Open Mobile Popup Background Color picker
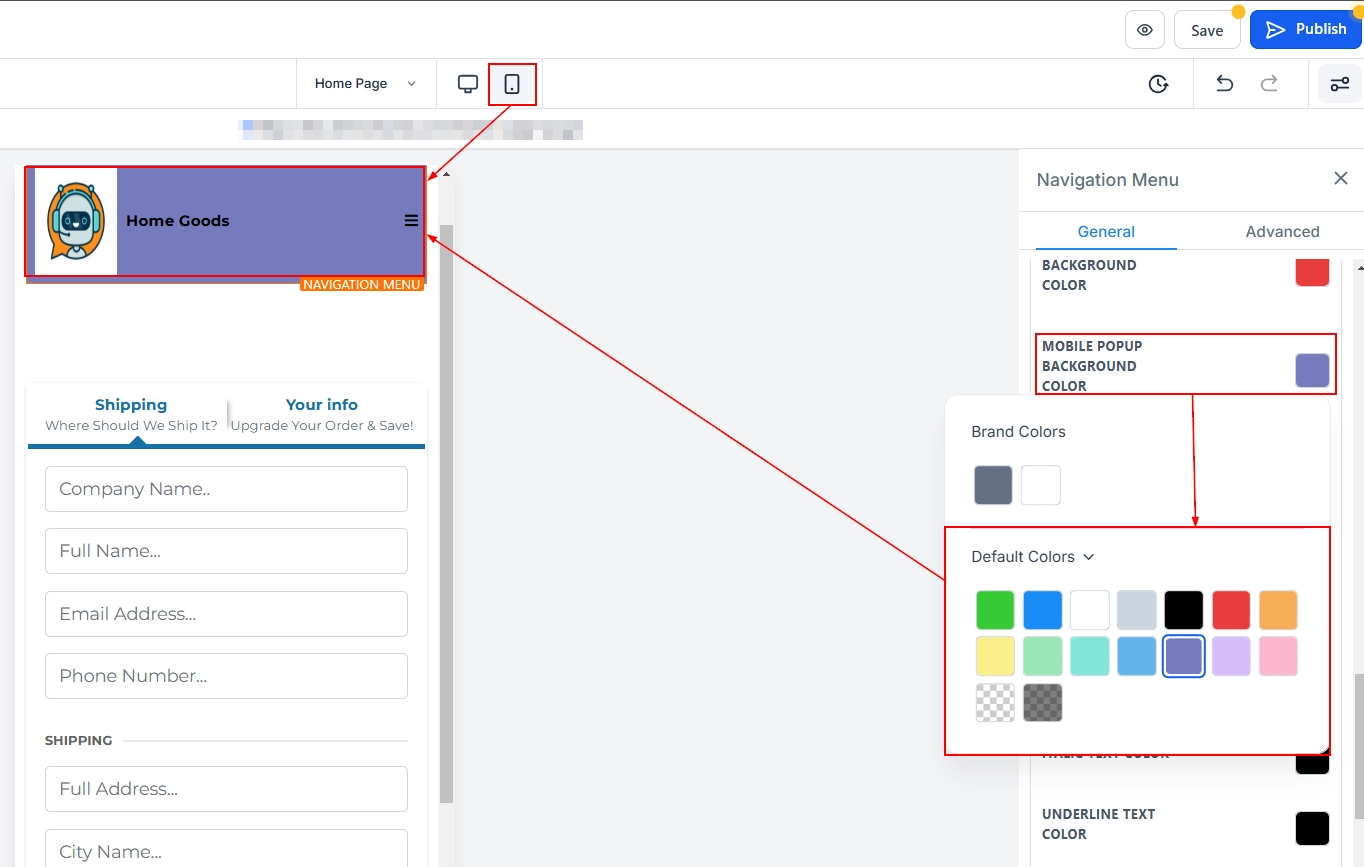This screenshot has height=867, width=1364. pos(1311,370)
